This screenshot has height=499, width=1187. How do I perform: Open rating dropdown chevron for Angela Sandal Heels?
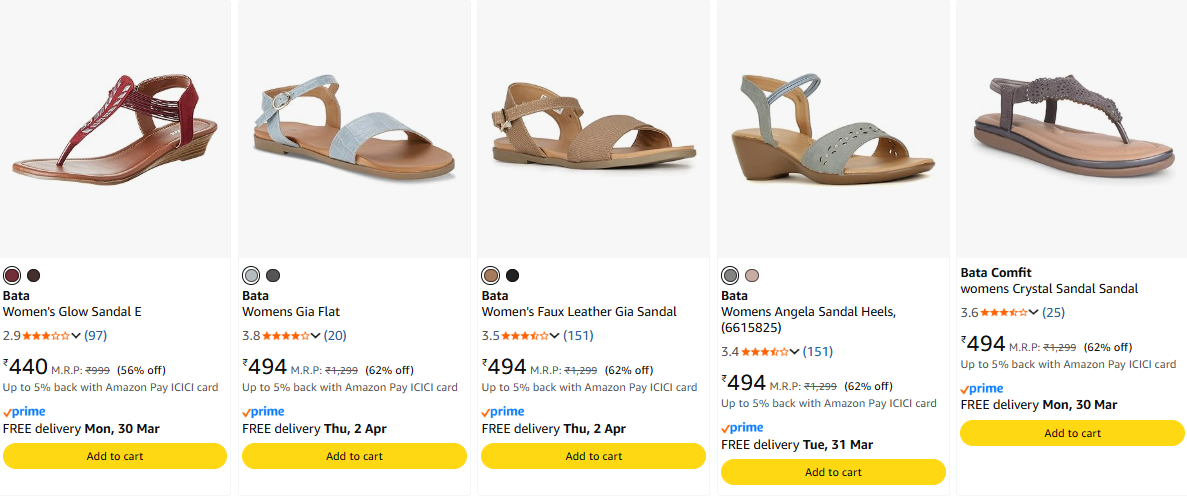pos(795,352)
